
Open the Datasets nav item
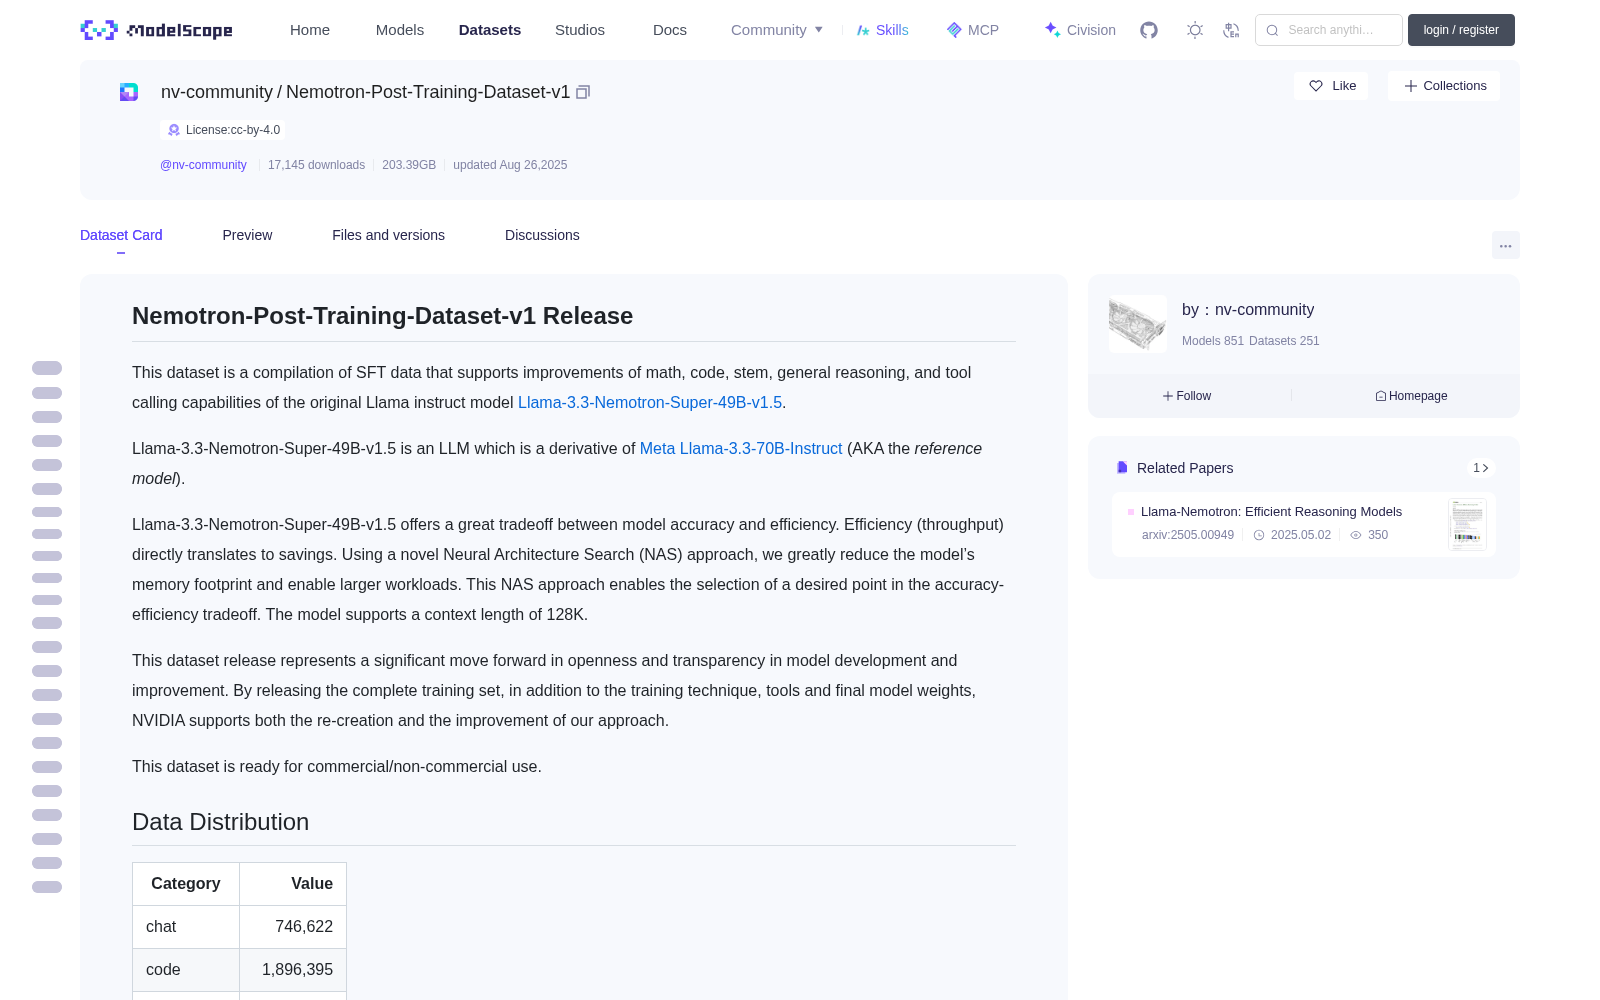pos(490,30)
